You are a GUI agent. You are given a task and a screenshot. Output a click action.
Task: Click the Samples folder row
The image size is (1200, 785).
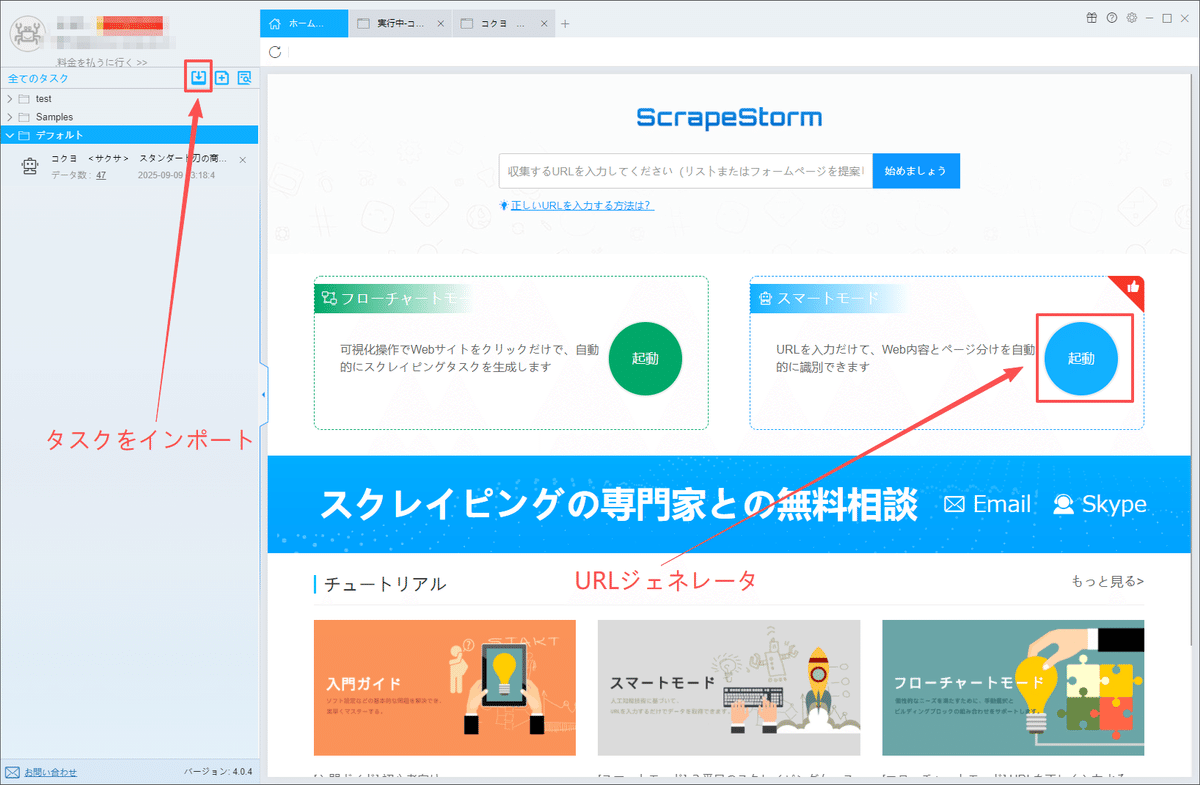click(130, 117)
